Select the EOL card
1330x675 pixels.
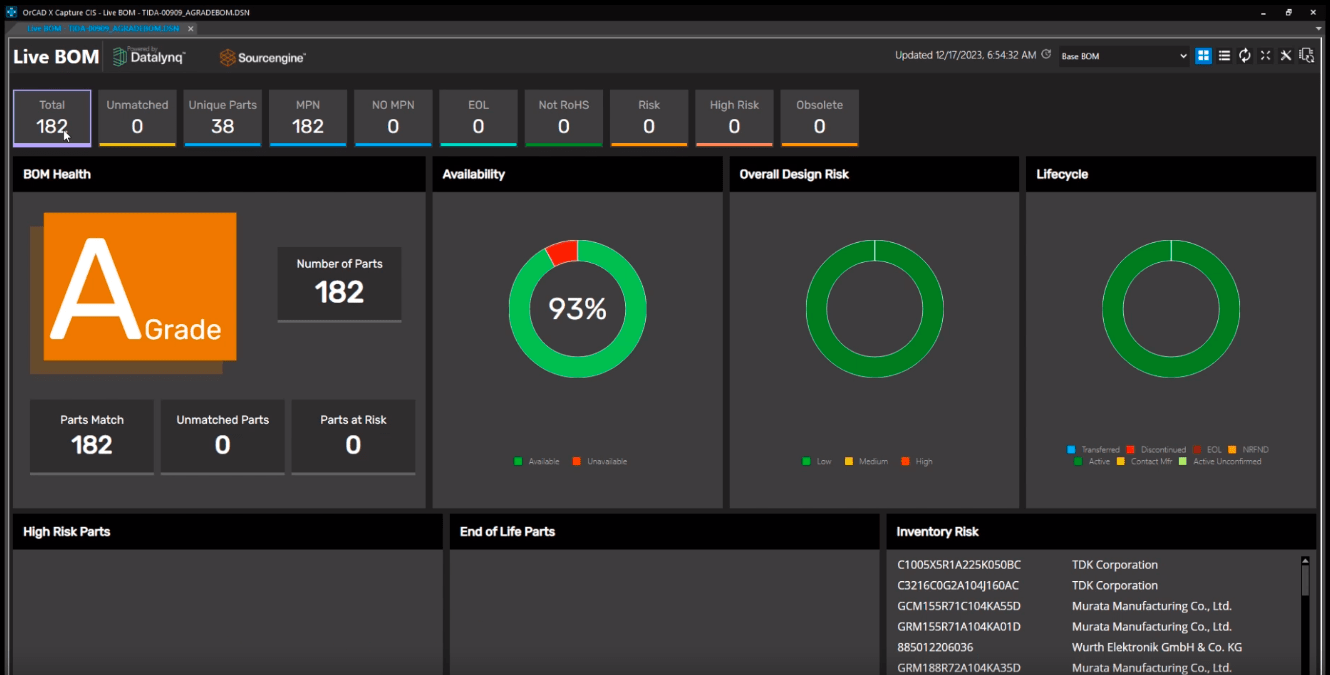click(x=478, y=118)
